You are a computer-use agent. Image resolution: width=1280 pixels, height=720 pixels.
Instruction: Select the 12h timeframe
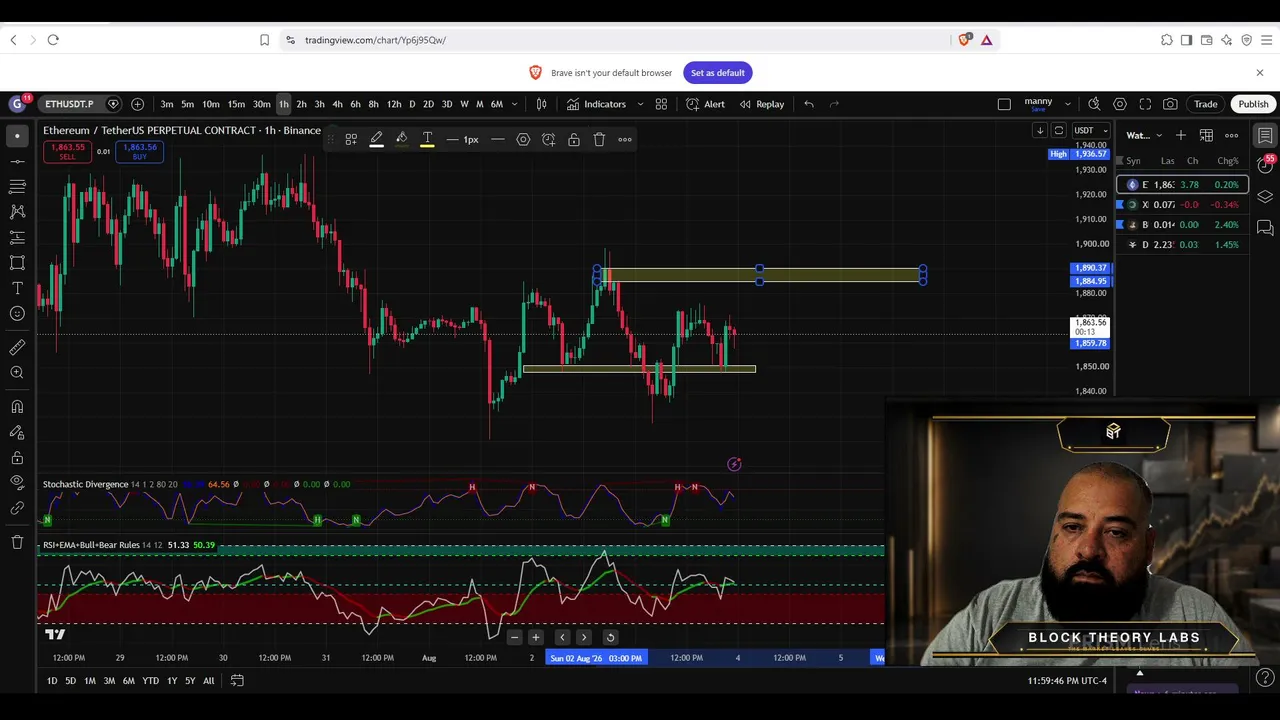394,104
